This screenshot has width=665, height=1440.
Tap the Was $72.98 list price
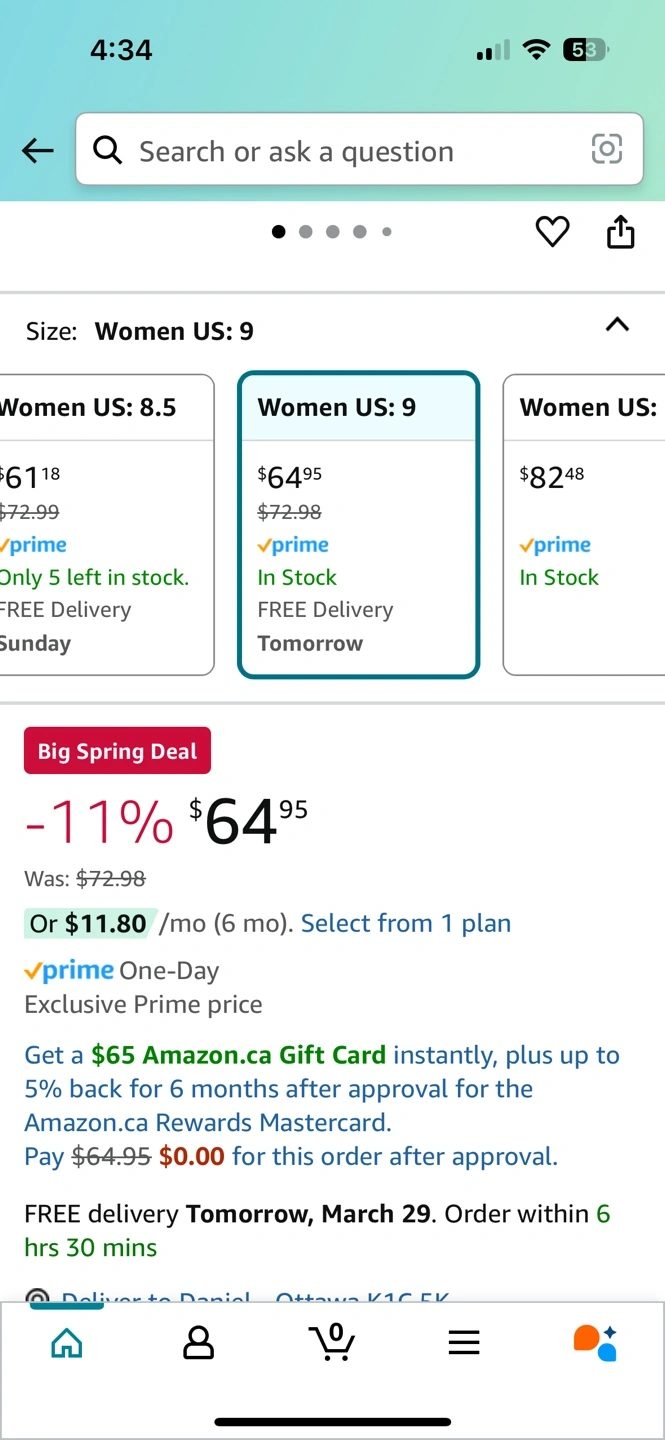coord(86,879)
